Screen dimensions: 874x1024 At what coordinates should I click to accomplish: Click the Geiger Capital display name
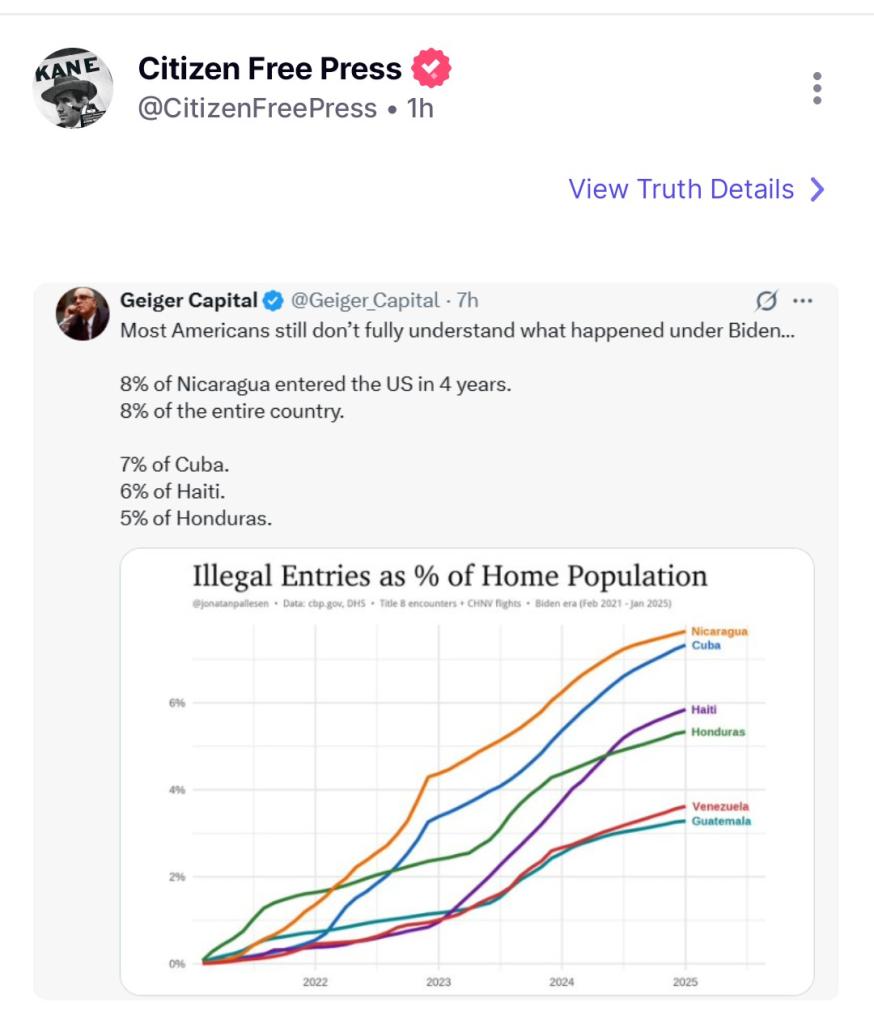(188, 300)
